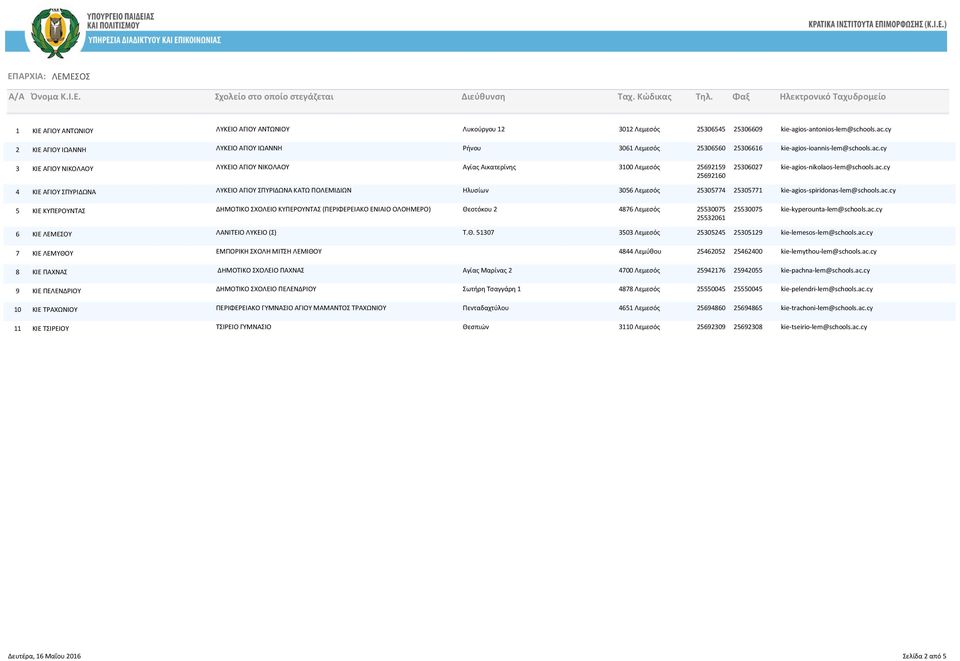This screenshot has height=661, width=960.
Task: Click 'ΠΕΡΙΦΕΡΕΙΑΚΟ ΓΥΜΝΑΣΙΟ ΑΓΙΟΥ ΜΑΜΑΝΤΟΣ ΤΡΑΧΩΝΙΟΥ' school cell
Action: (301, 308)
